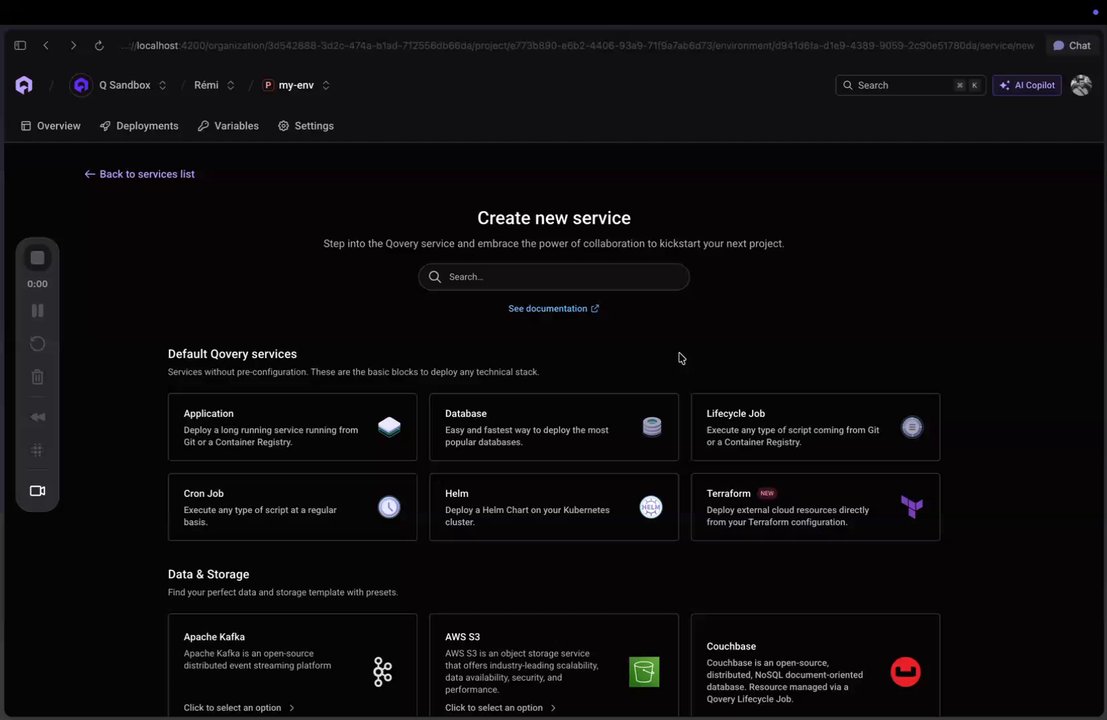Click the NEW badge next to Terraform
The width and height of the screenshot is (1107, 720).
point(767,493)
